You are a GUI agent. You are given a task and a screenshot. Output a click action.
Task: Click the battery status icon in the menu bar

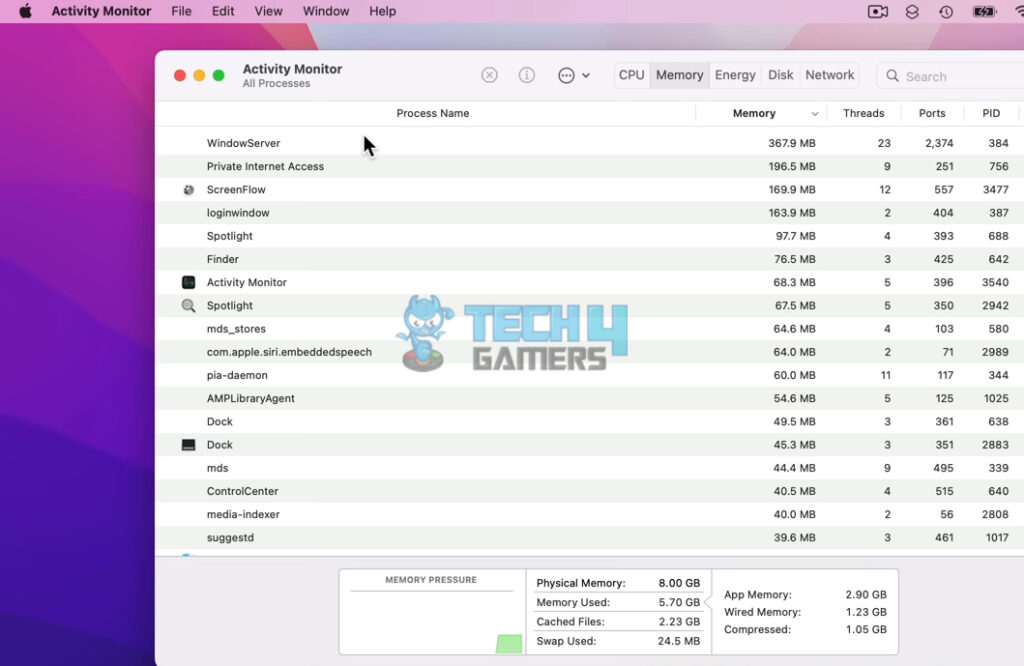[x=983, y=11]
